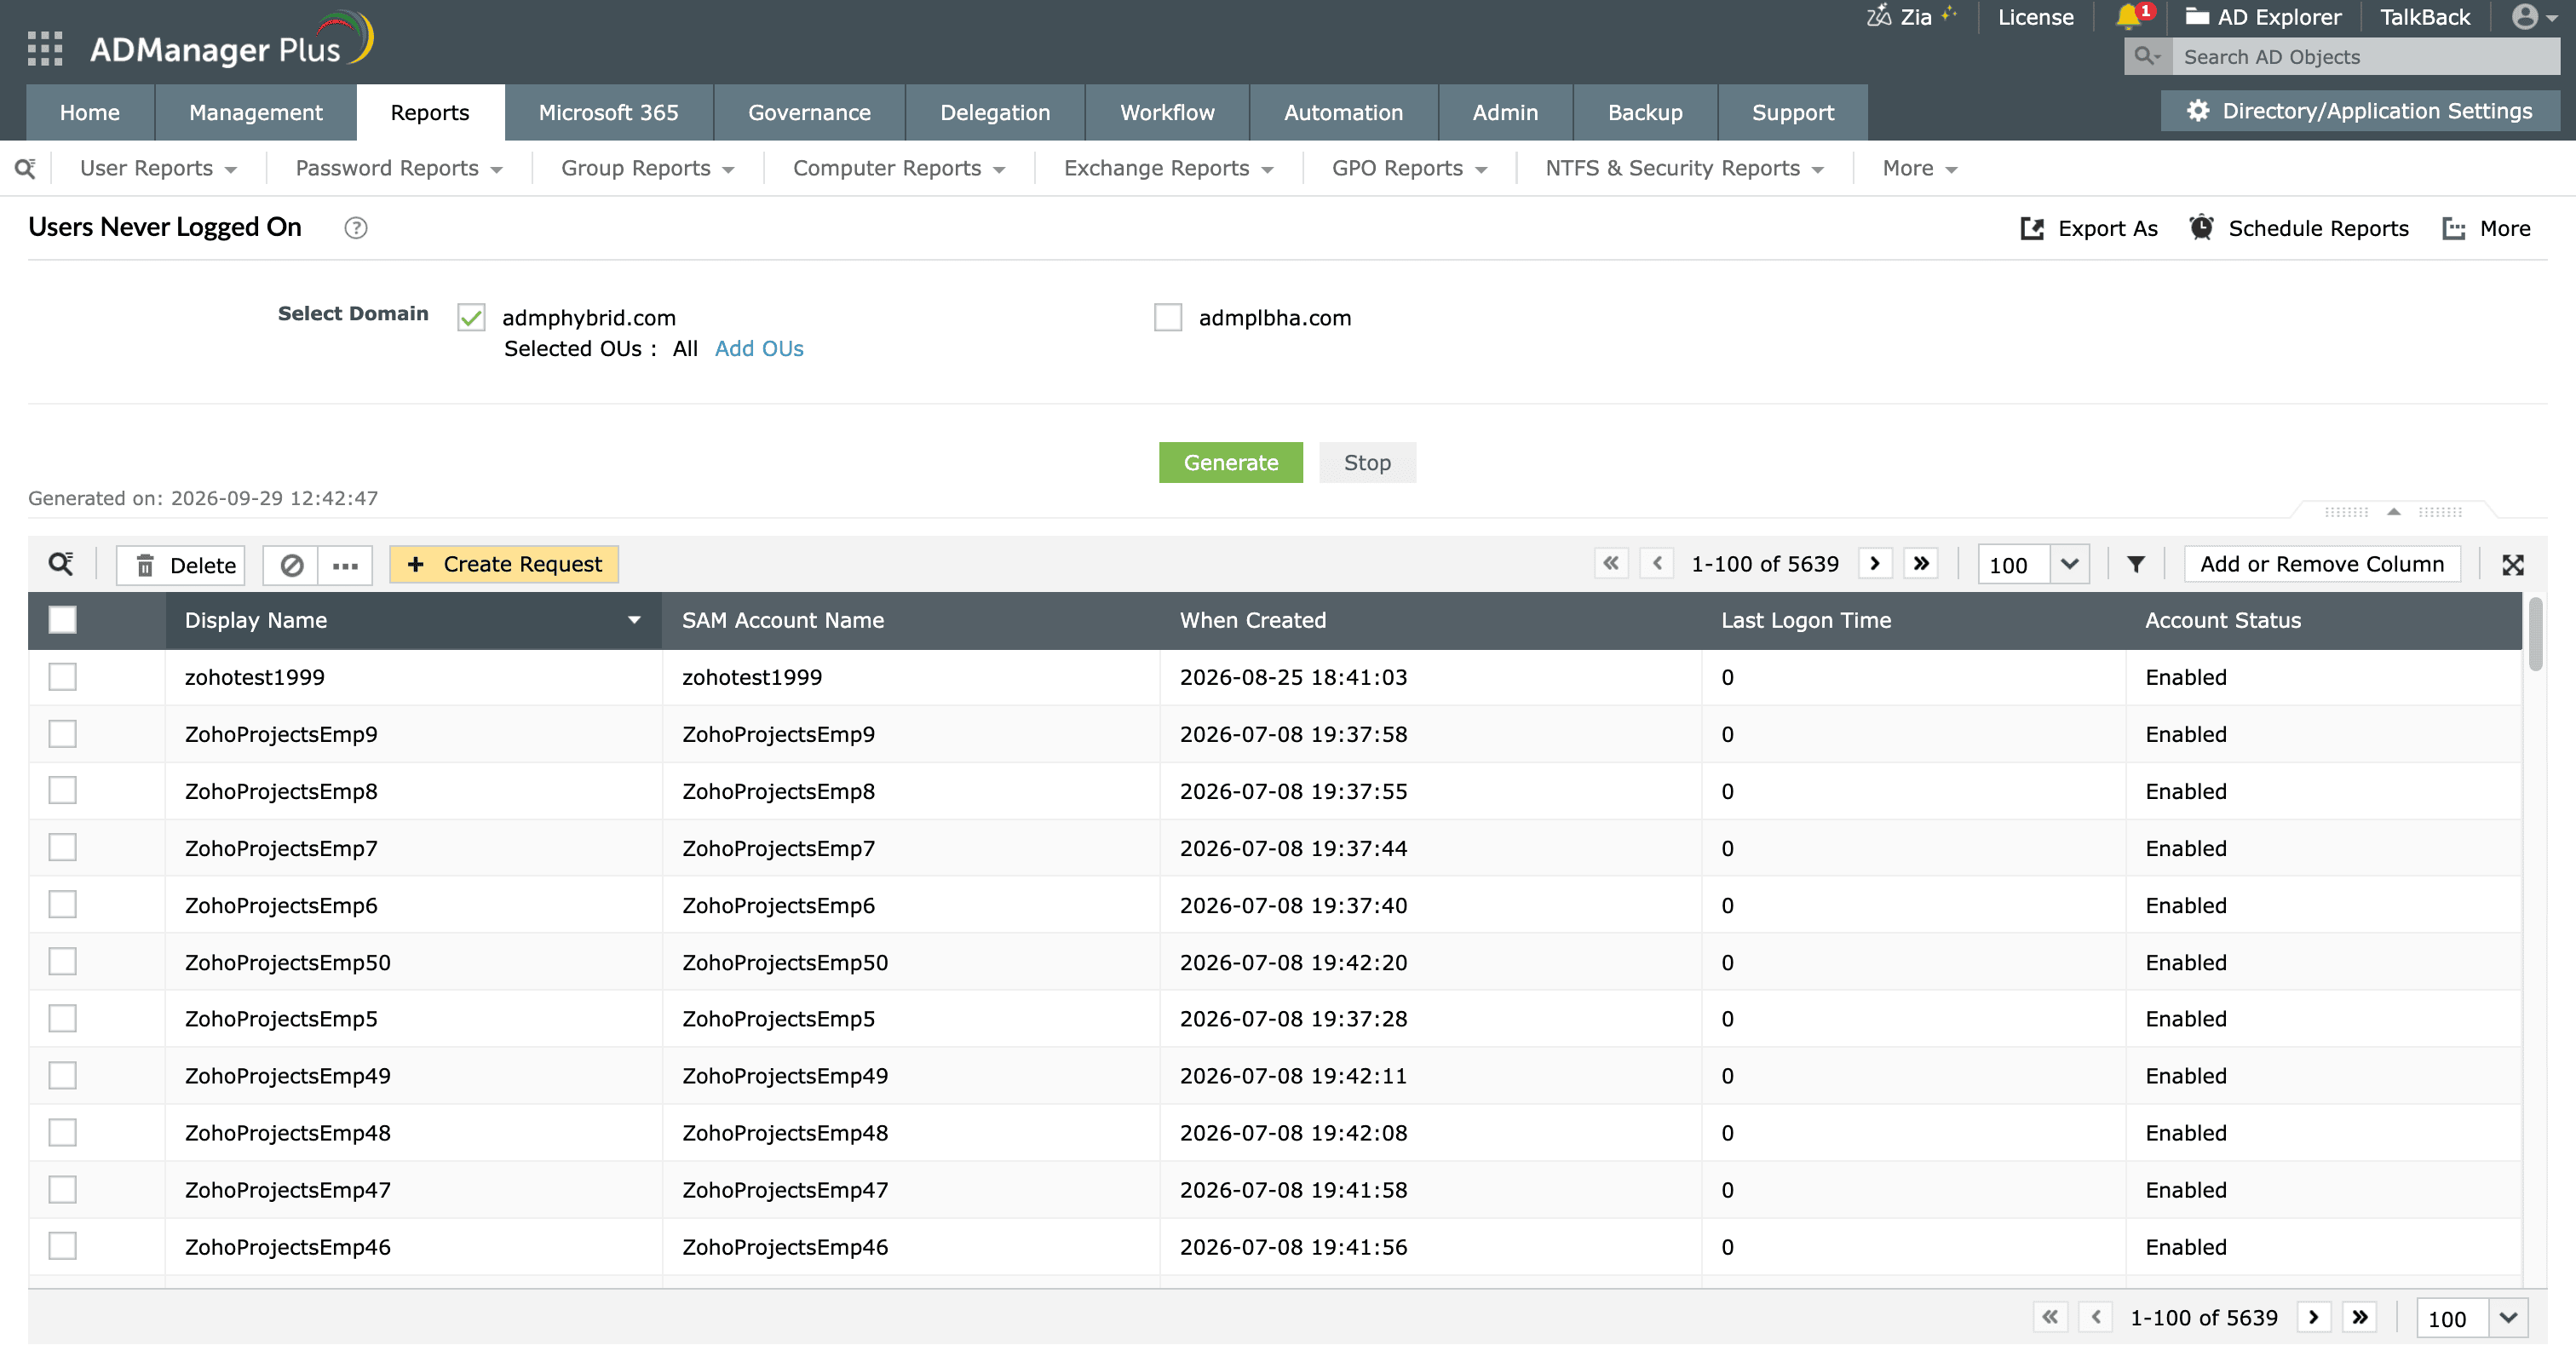Select the ZohoProjectsEmp8 row checkbox
Image resolution: width=2576 pixels, height=1368 pixels.
tap(62, 791)
